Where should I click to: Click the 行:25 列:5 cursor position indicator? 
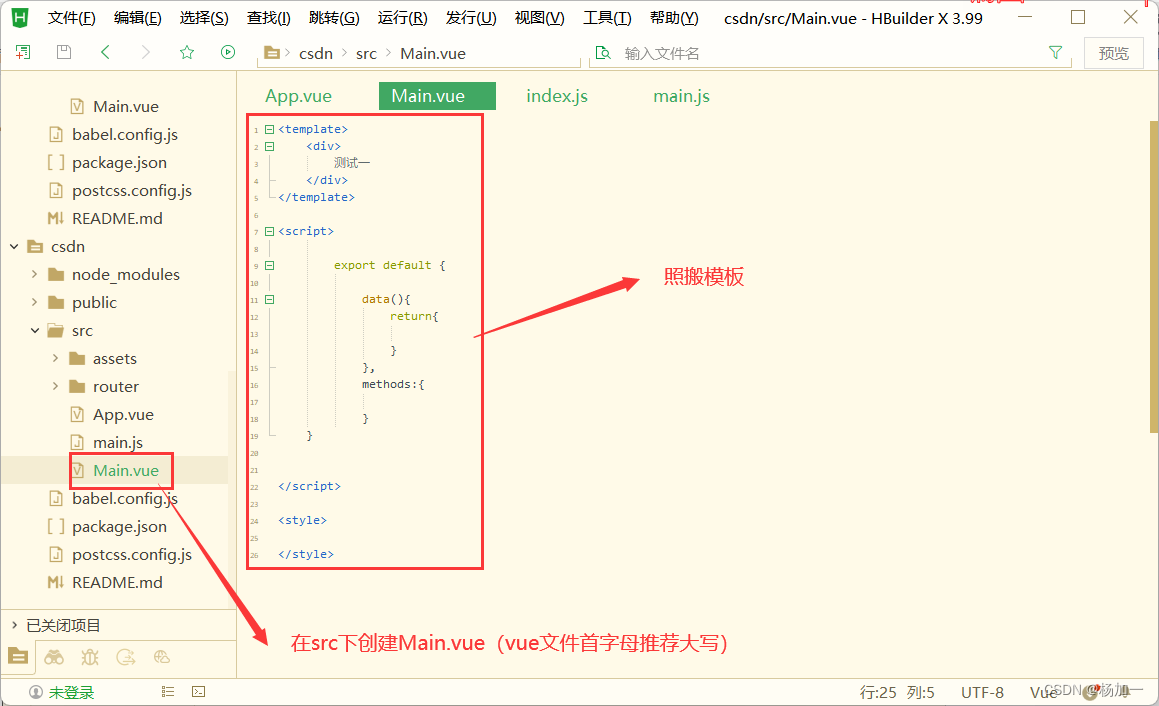tap(897, 693)
